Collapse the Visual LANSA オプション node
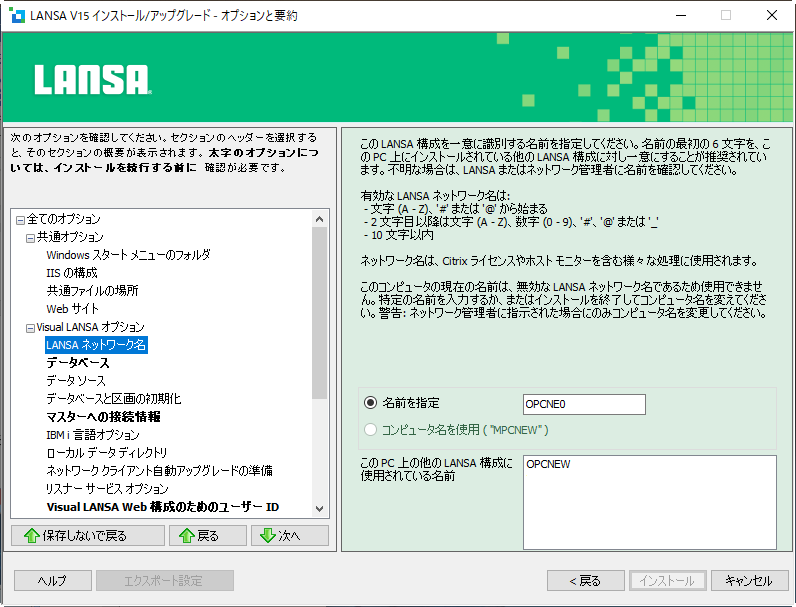The height and width of the screenshot is (607, 796). pyautogui.click(x=30, y=328)
